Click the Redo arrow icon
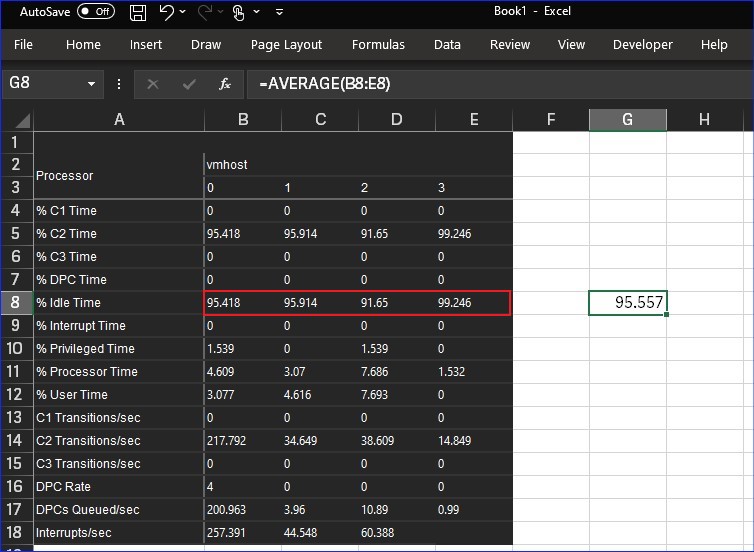Image resolution: width=754 pixels, height=552 pixels. click(x=205, y=12)
